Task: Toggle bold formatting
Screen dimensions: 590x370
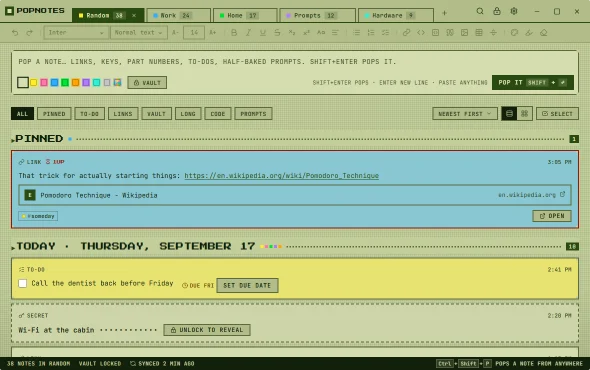Action: pos(234,33)
